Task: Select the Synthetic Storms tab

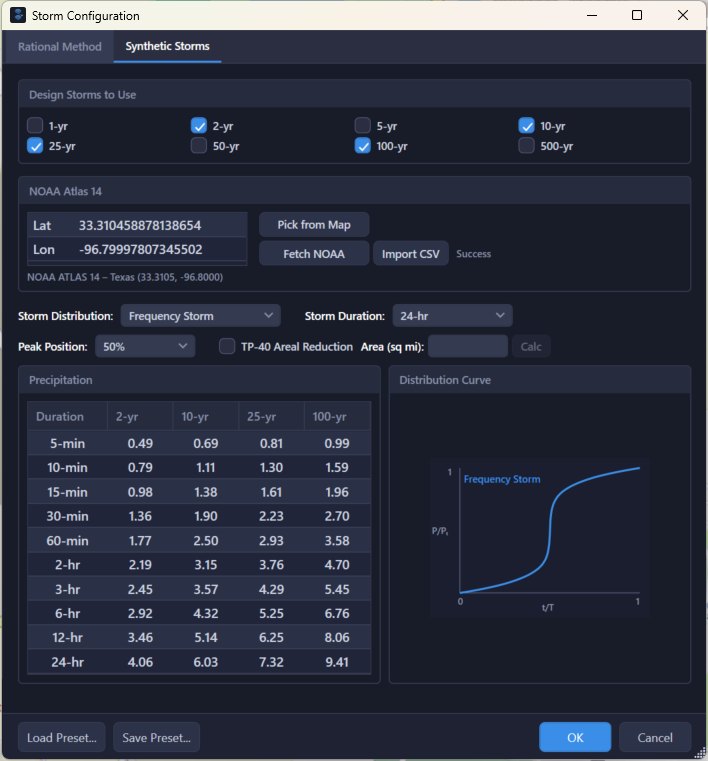Action: [x=167, y=47]
